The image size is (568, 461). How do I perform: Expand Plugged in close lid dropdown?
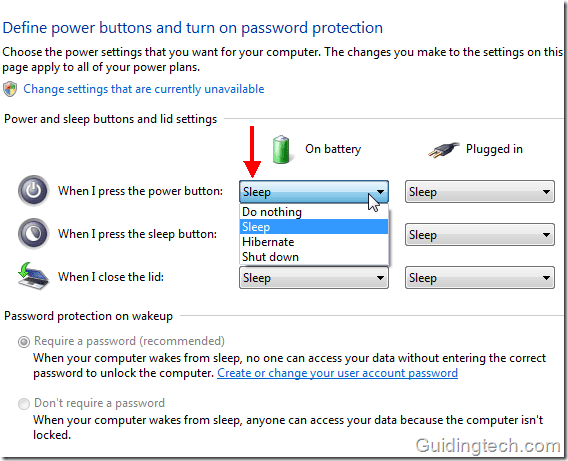click(480, 278)
